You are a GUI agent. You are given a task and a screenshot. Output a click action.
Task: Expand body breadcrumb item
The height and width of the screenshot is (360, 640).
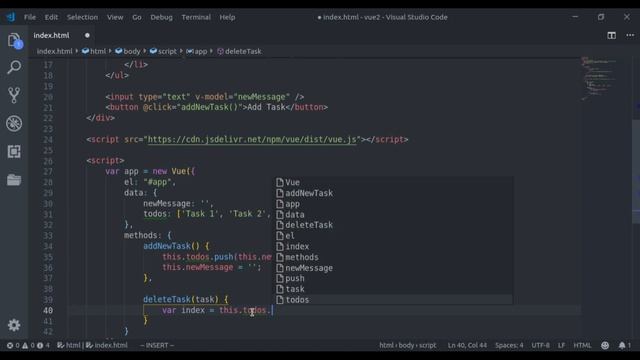[x=128, y=51]
